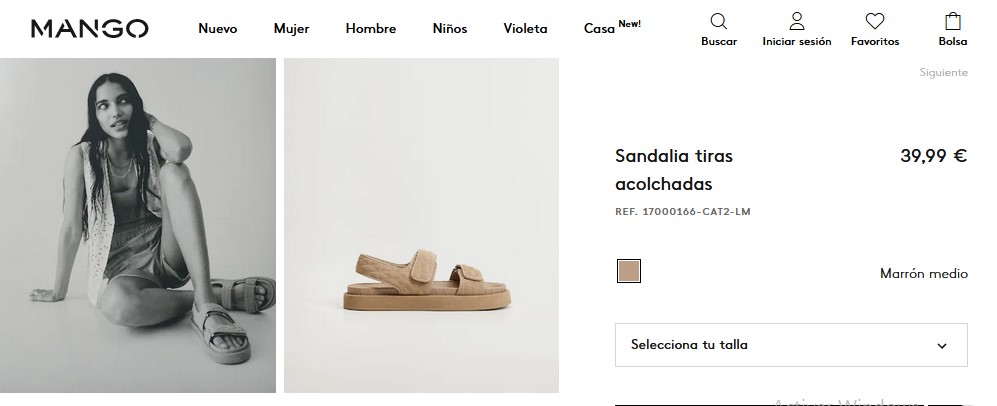Click the chevron arrow in size selector

942,346
